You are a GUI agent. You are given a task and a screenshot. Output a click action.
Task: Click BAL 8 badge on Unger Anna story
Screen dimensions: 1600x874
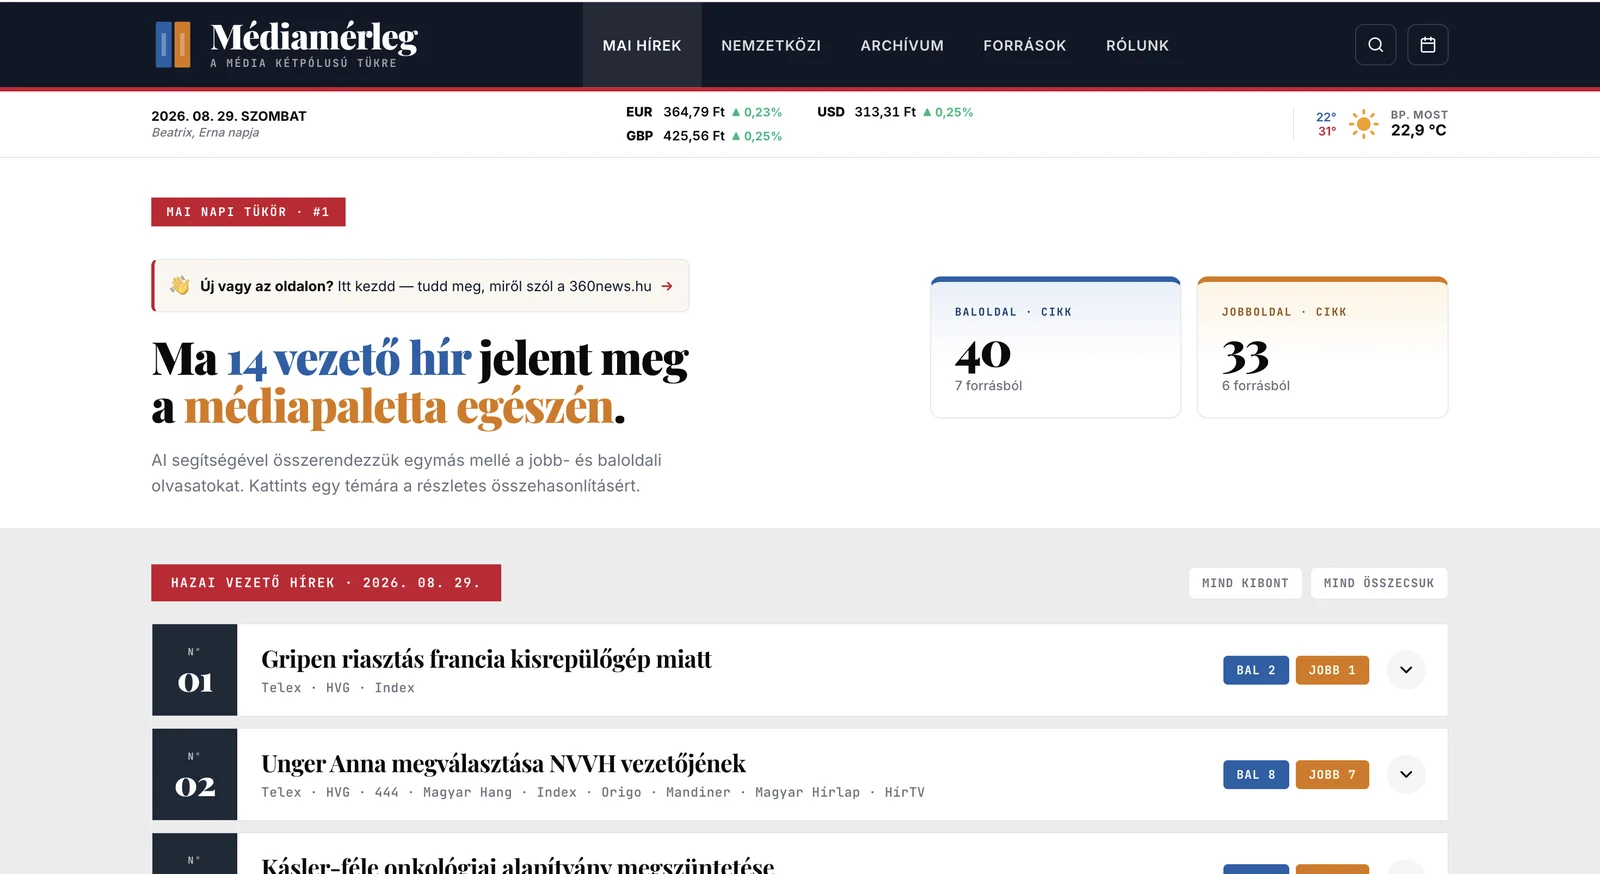pos(1256,774)
